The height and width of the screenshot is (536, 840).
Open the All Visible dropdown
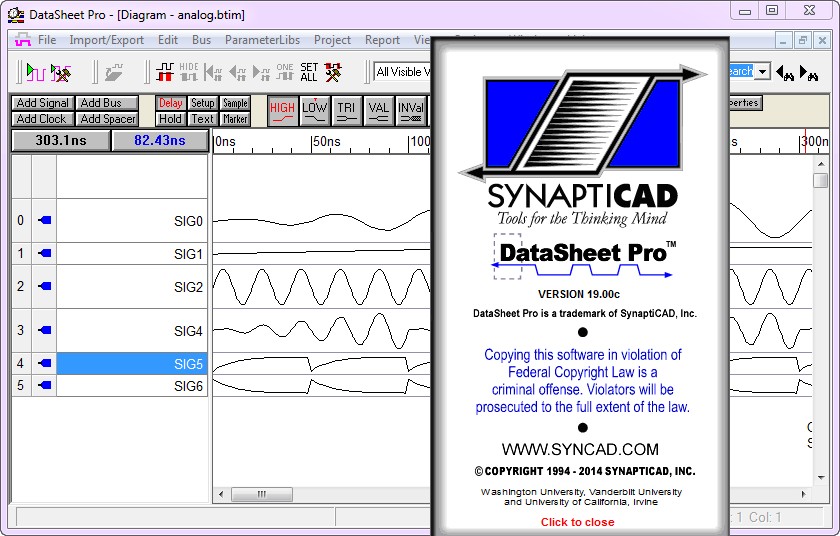click(402, 72)
